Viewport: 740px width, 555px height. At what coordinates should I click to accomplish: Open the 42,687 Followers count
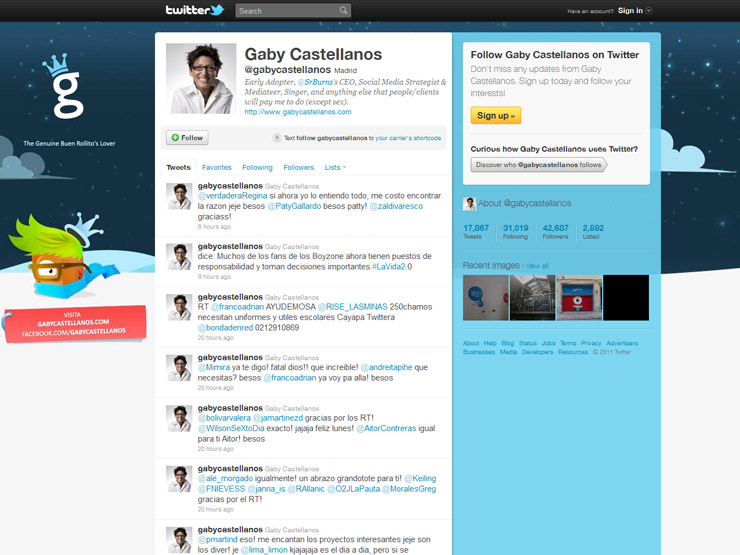(555, 231)
